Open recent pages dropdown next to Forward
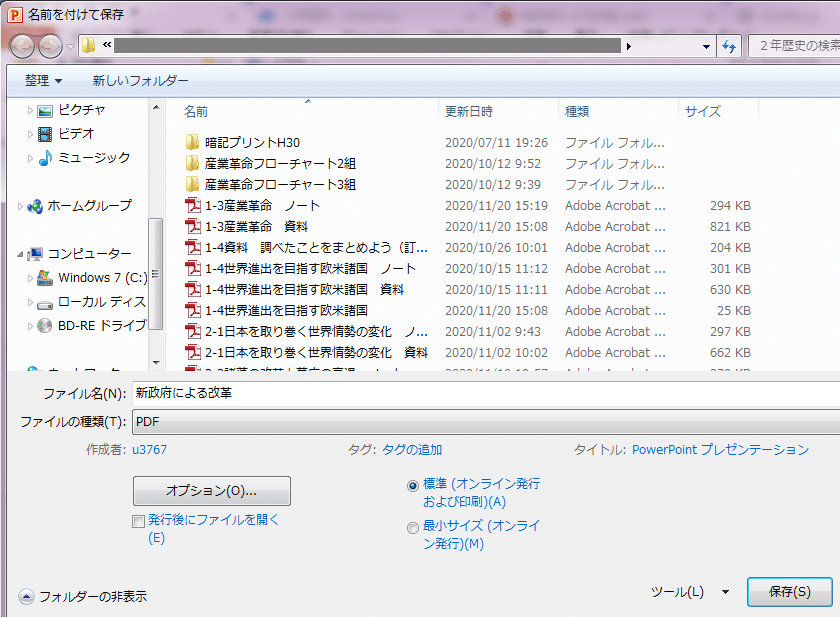Image resolution: width=840 pixels, height=617 pixels. coord(70,47)
